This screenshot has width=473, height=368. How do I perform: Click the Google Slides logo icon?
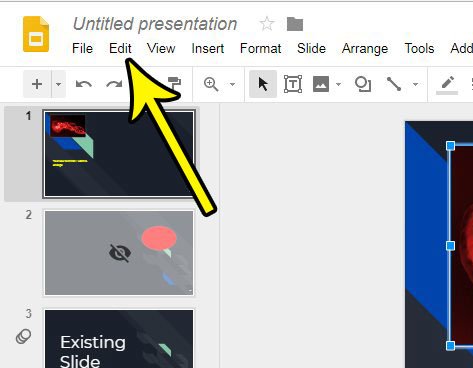click(x=36, y=34)
